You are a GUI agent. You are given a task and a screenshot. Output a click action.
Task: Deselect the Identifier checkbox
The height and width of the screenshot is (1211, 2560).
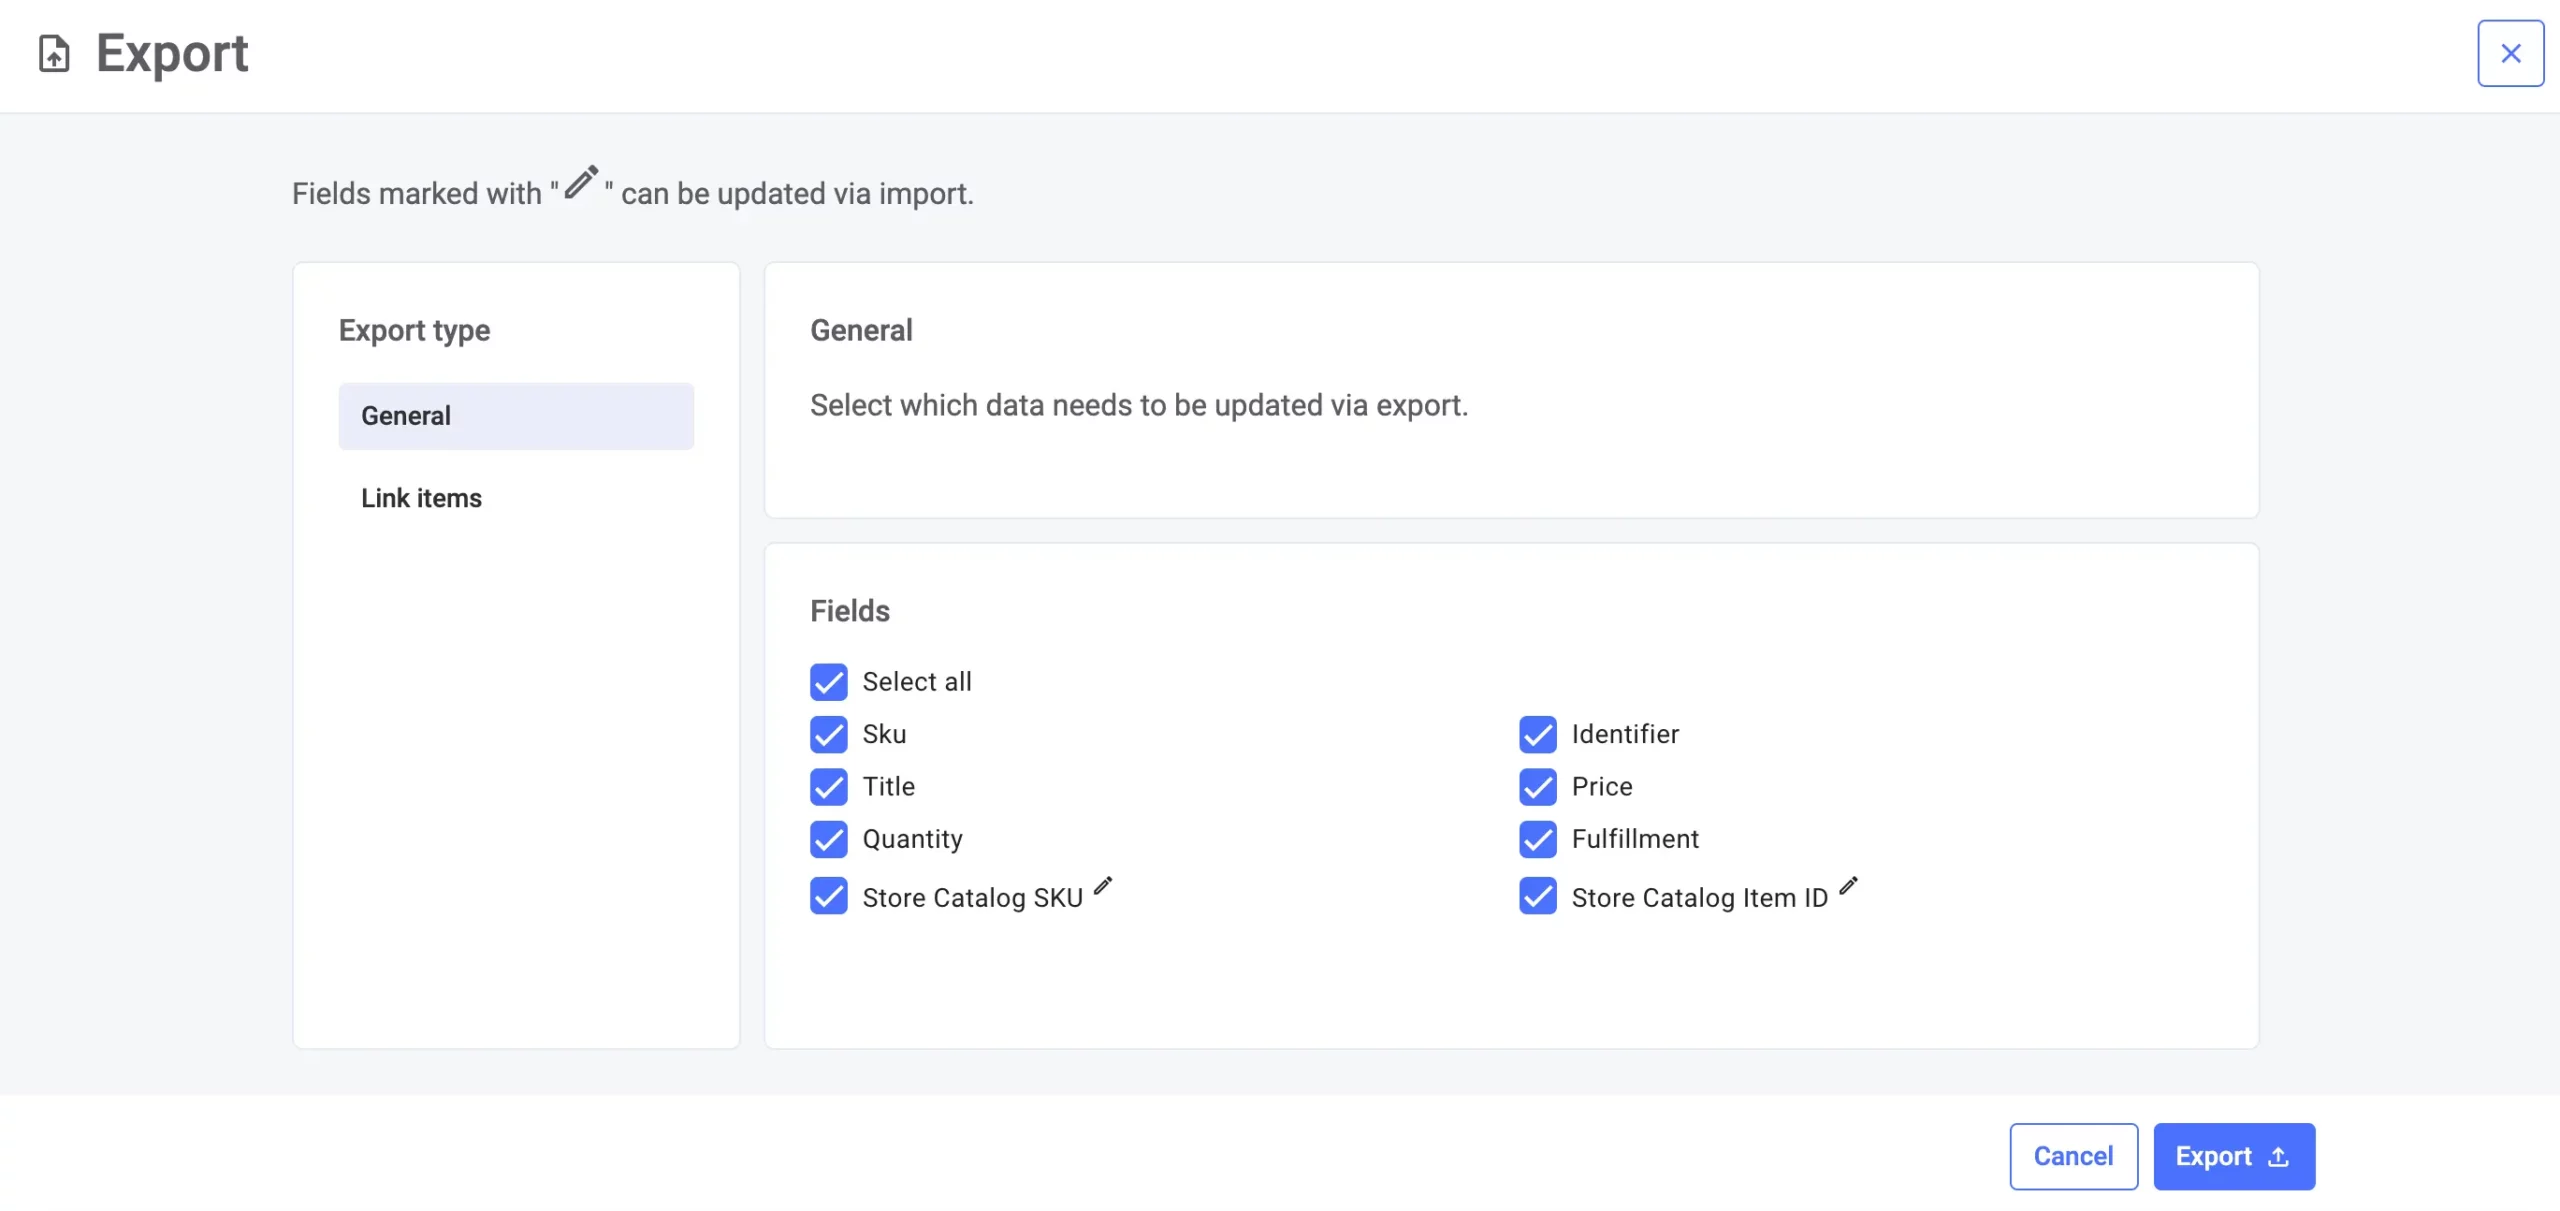click(x=1538, y=734)
